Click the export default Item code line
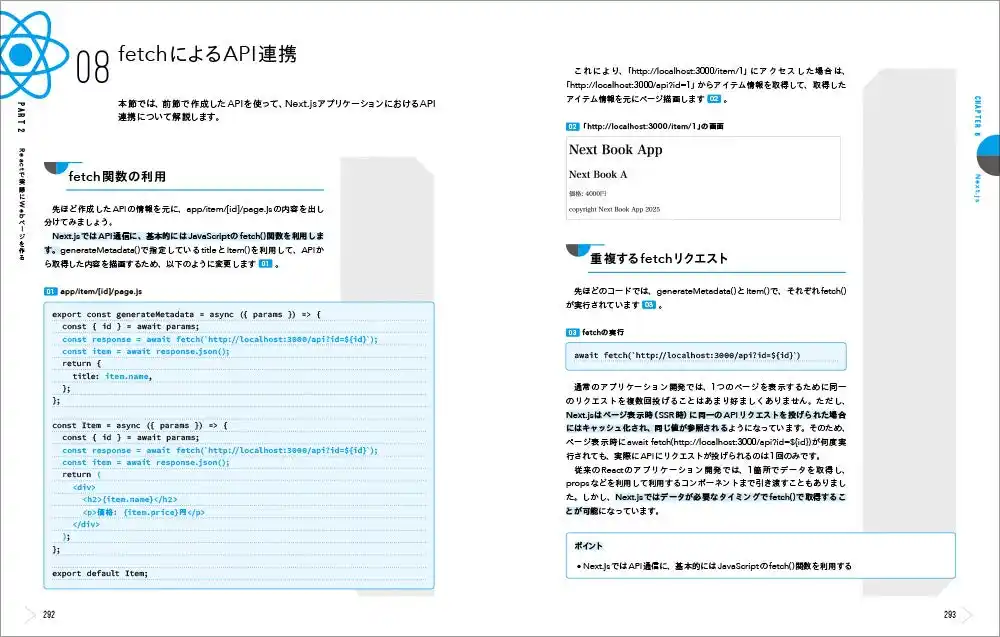 coord(100,573)
